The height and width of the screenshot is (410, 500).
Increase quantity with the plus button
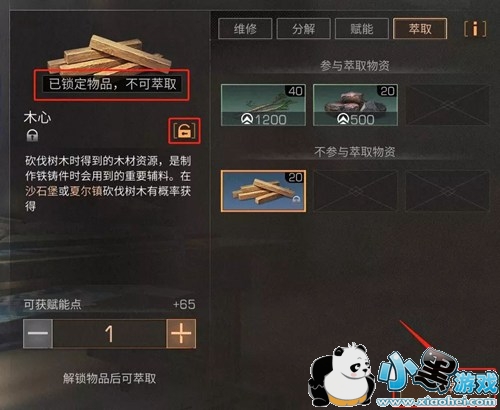(181, 334)
